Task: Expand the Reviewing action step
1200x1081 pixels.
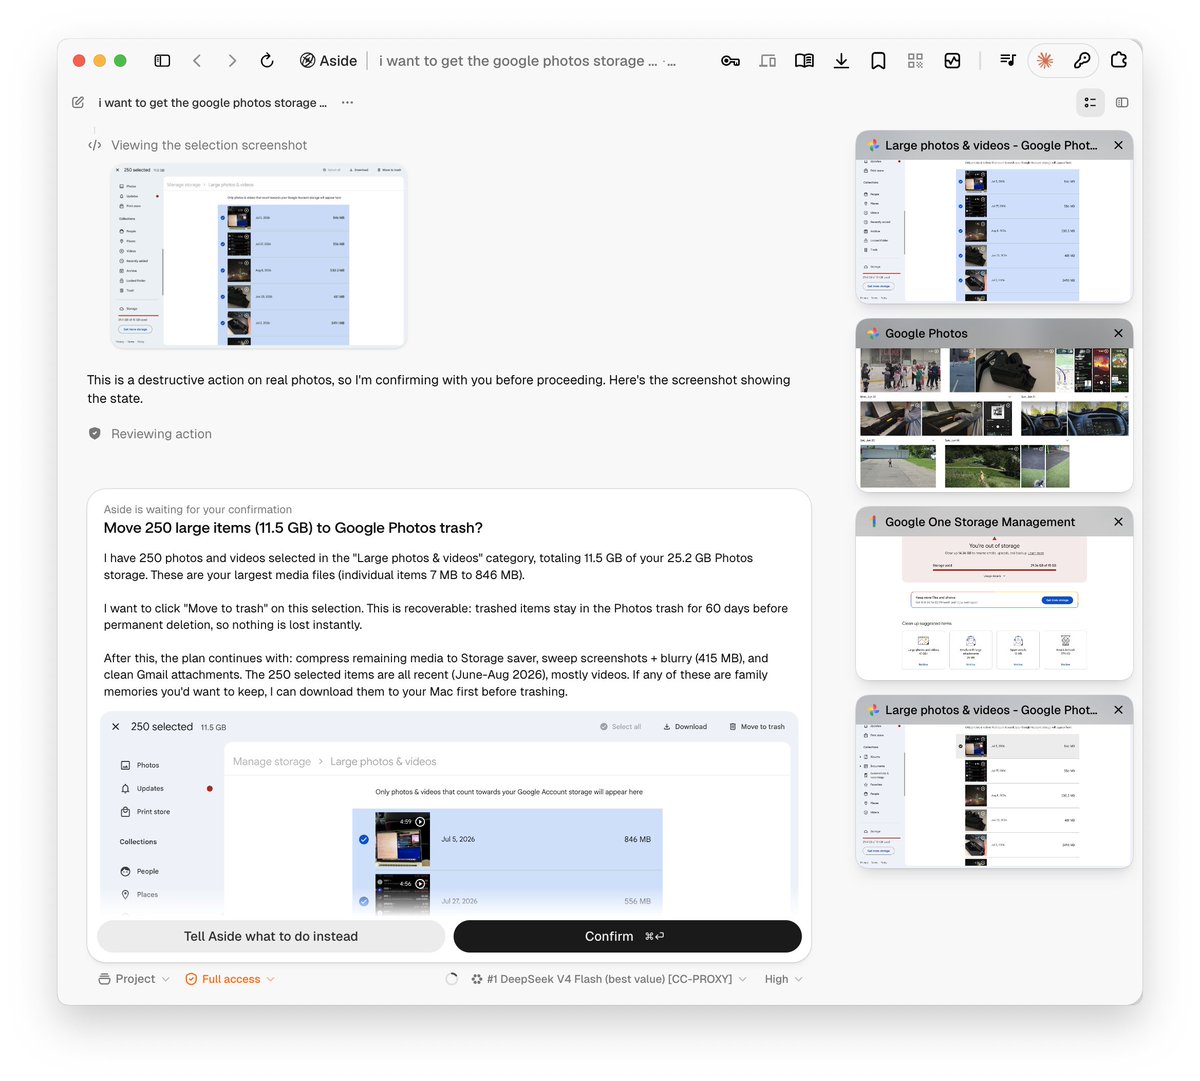Action: (161, 434)
